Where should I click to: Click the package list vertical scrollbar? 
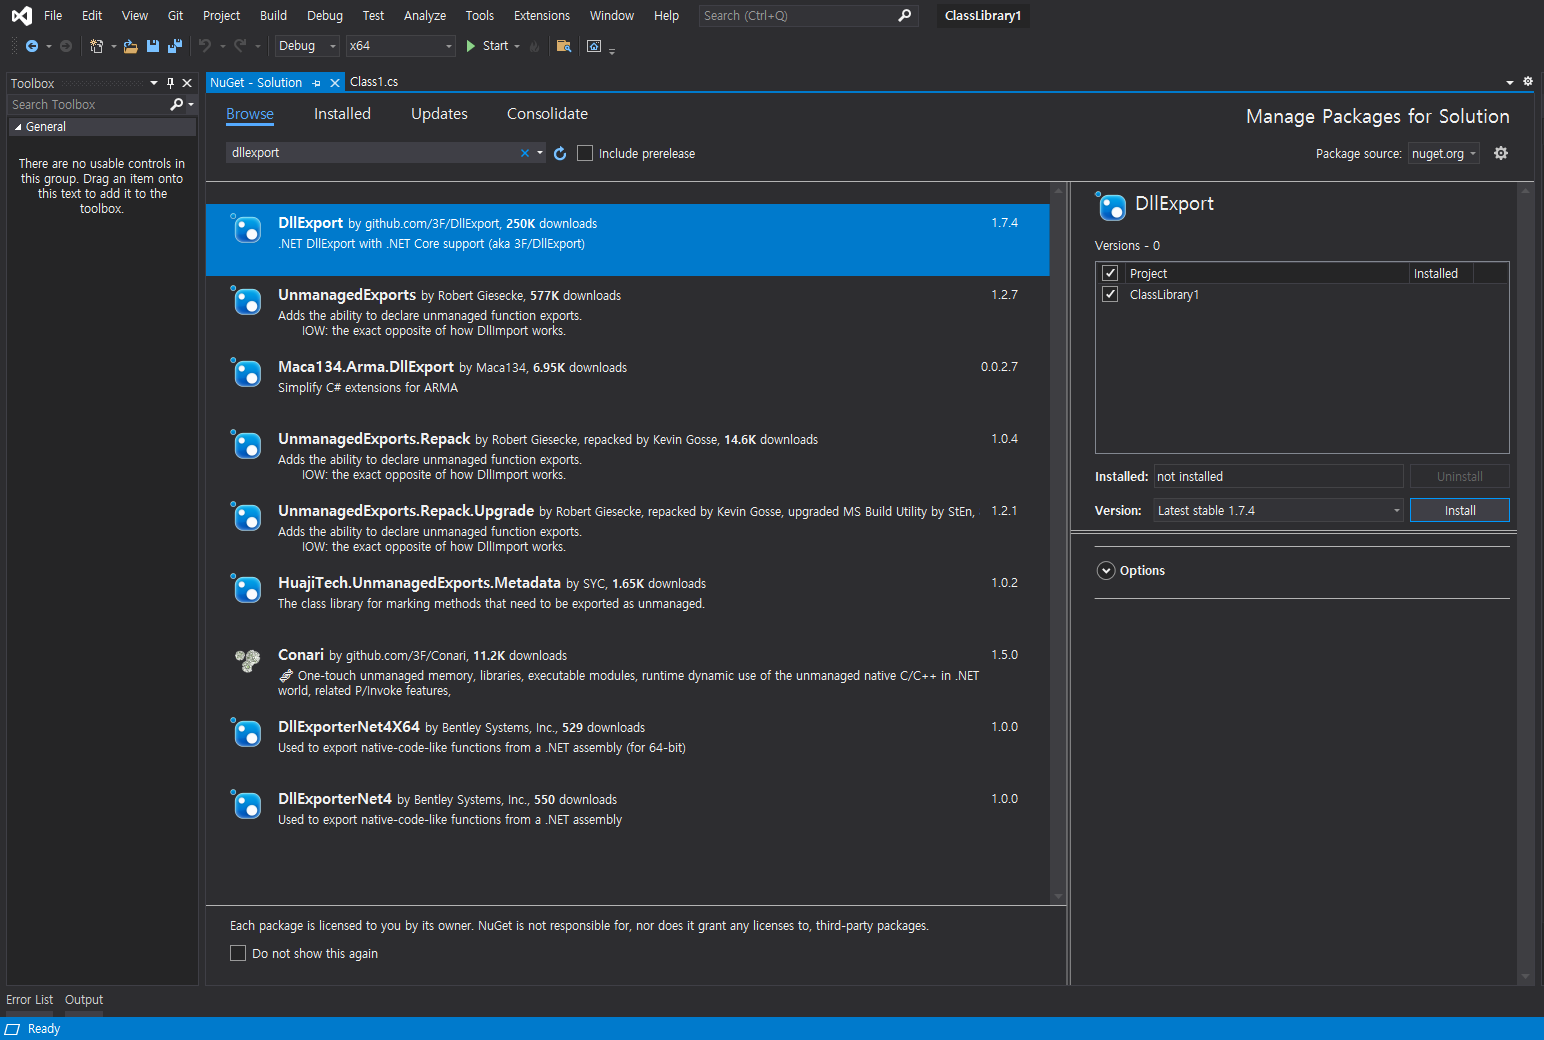click(x=1058, y=543)
